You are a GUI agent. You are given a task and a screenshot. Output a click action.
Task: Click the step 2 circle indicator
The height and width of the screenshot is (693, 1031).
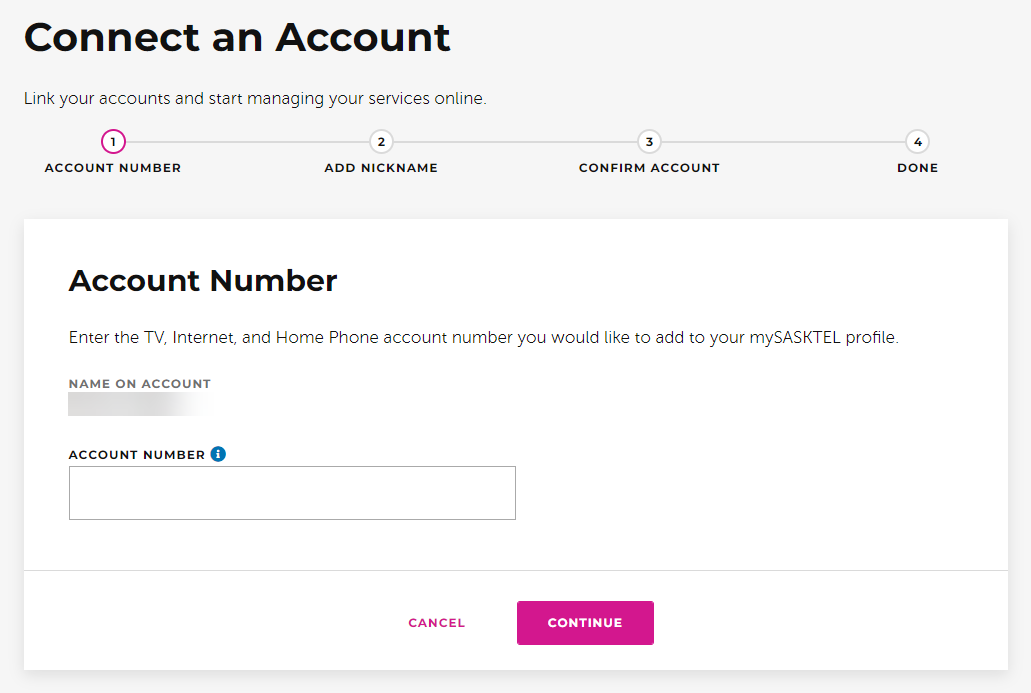pos(381,141)
